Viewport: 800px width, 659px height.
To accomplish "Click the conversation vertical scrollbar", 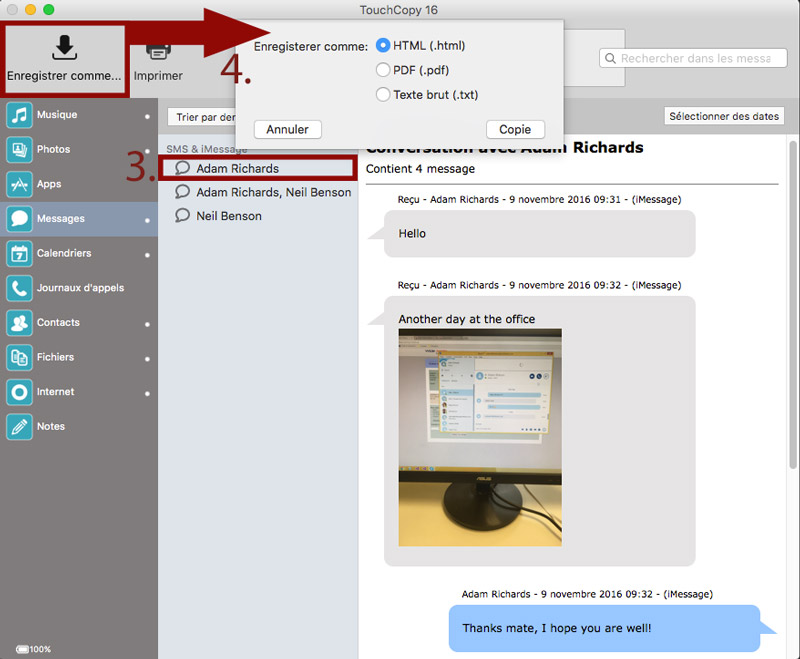I will point(793,306).
